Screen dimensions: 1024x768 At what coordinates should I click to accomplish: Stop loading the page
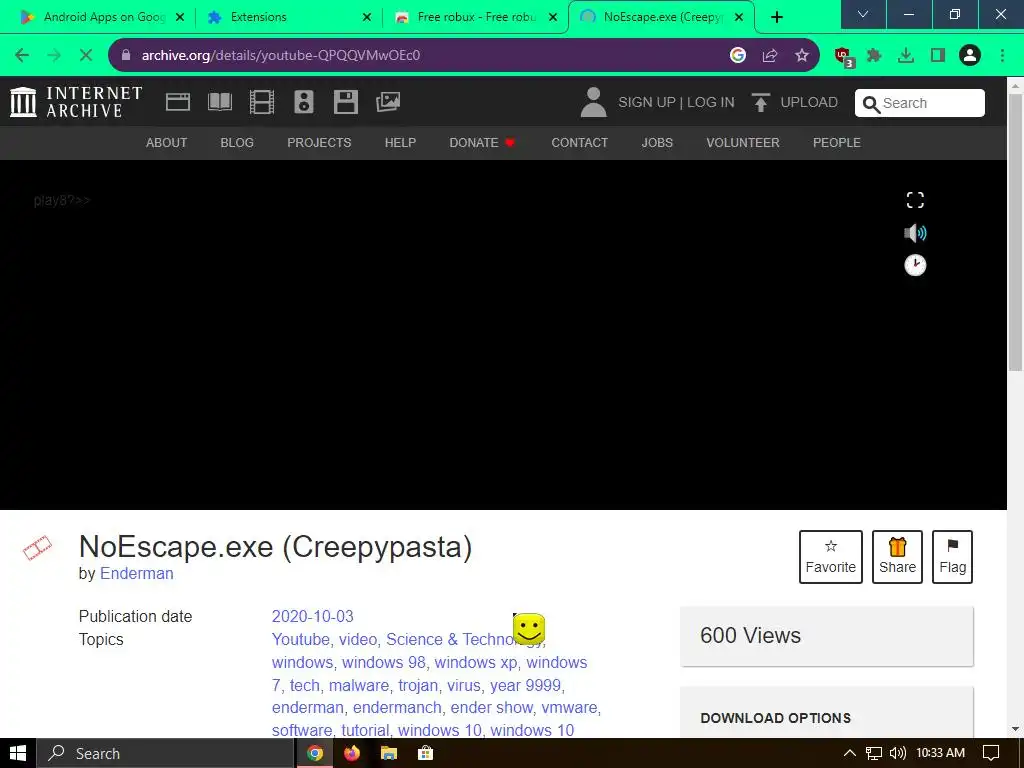point(86,56)
